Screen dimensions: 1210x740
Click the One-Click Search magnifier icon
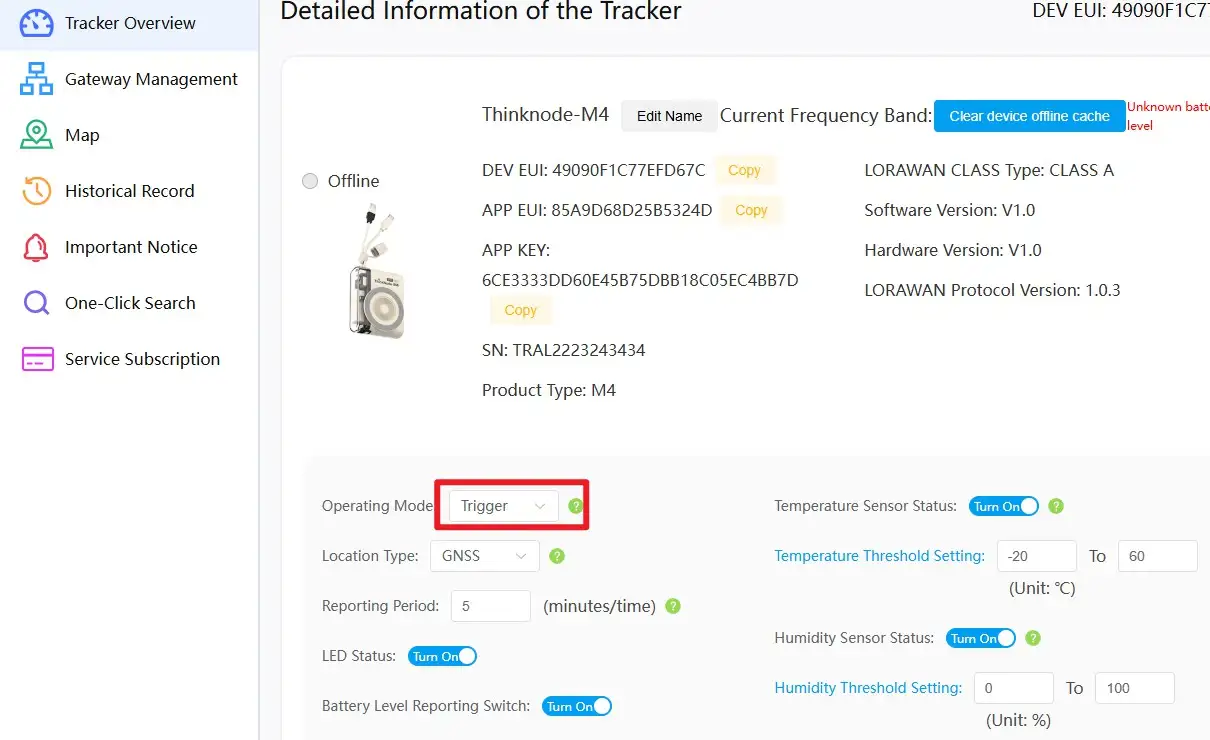(x=36, y=303)
